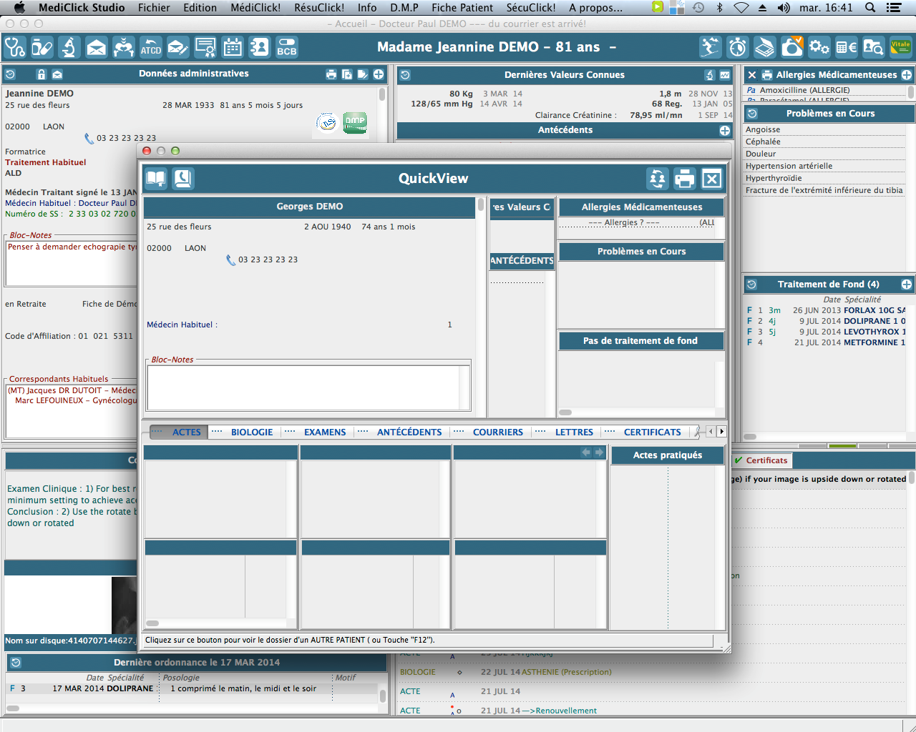Switch to the BIOLOGIE tab in QuickView
Screen dimensions: 916x732
click(251, 432)
